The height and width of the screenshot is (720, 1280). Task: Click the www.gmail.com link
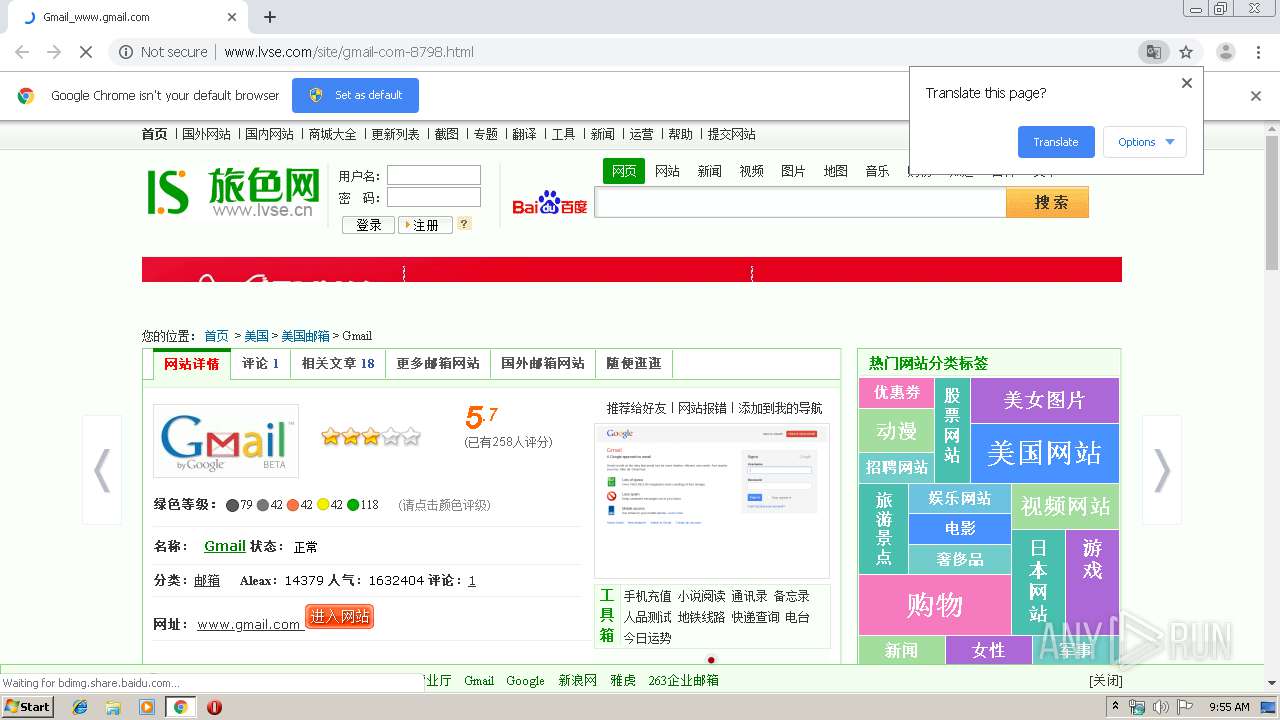click(248, 624)
